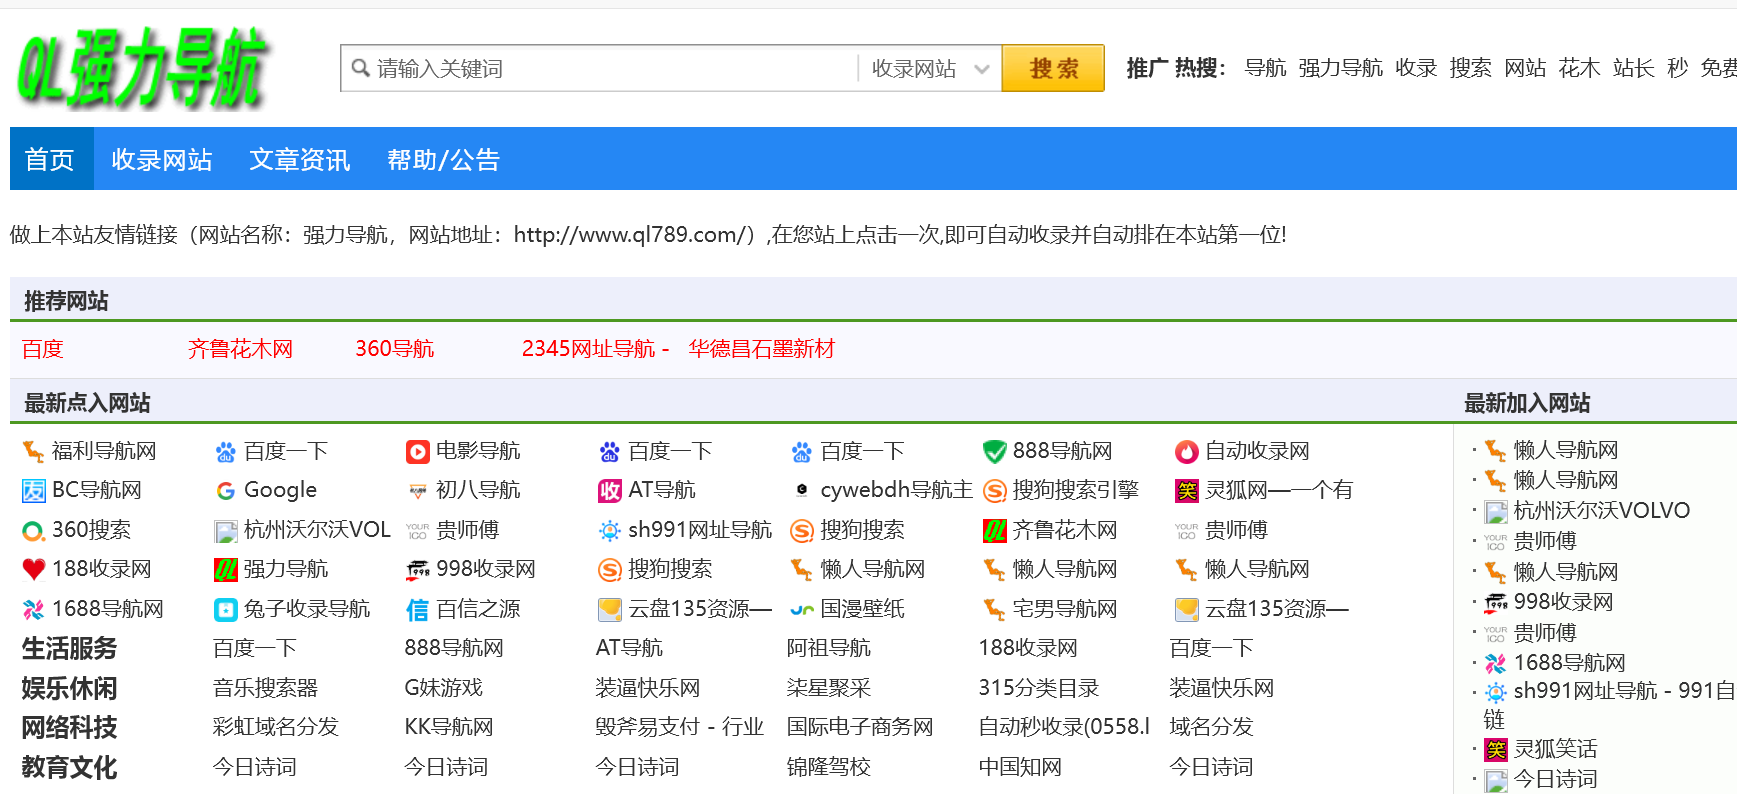Image resolution: width=1737 pixels, height=794 pixels.
Task: Open the 中国知网 link
Action: click(x=1020, y=767)
